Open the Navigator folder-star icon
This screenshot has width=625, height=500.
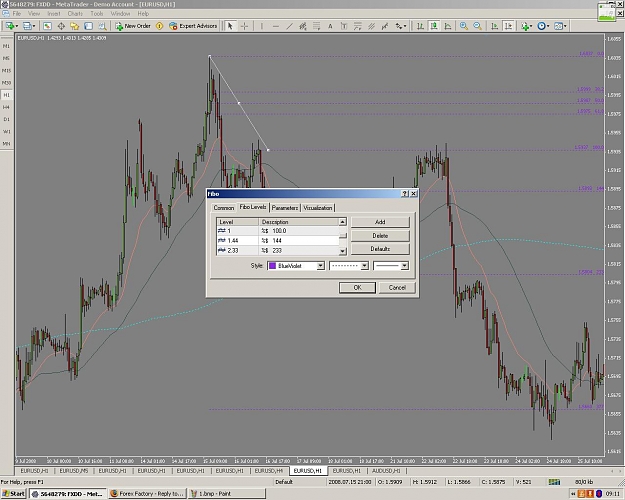[x=75, y=26]
